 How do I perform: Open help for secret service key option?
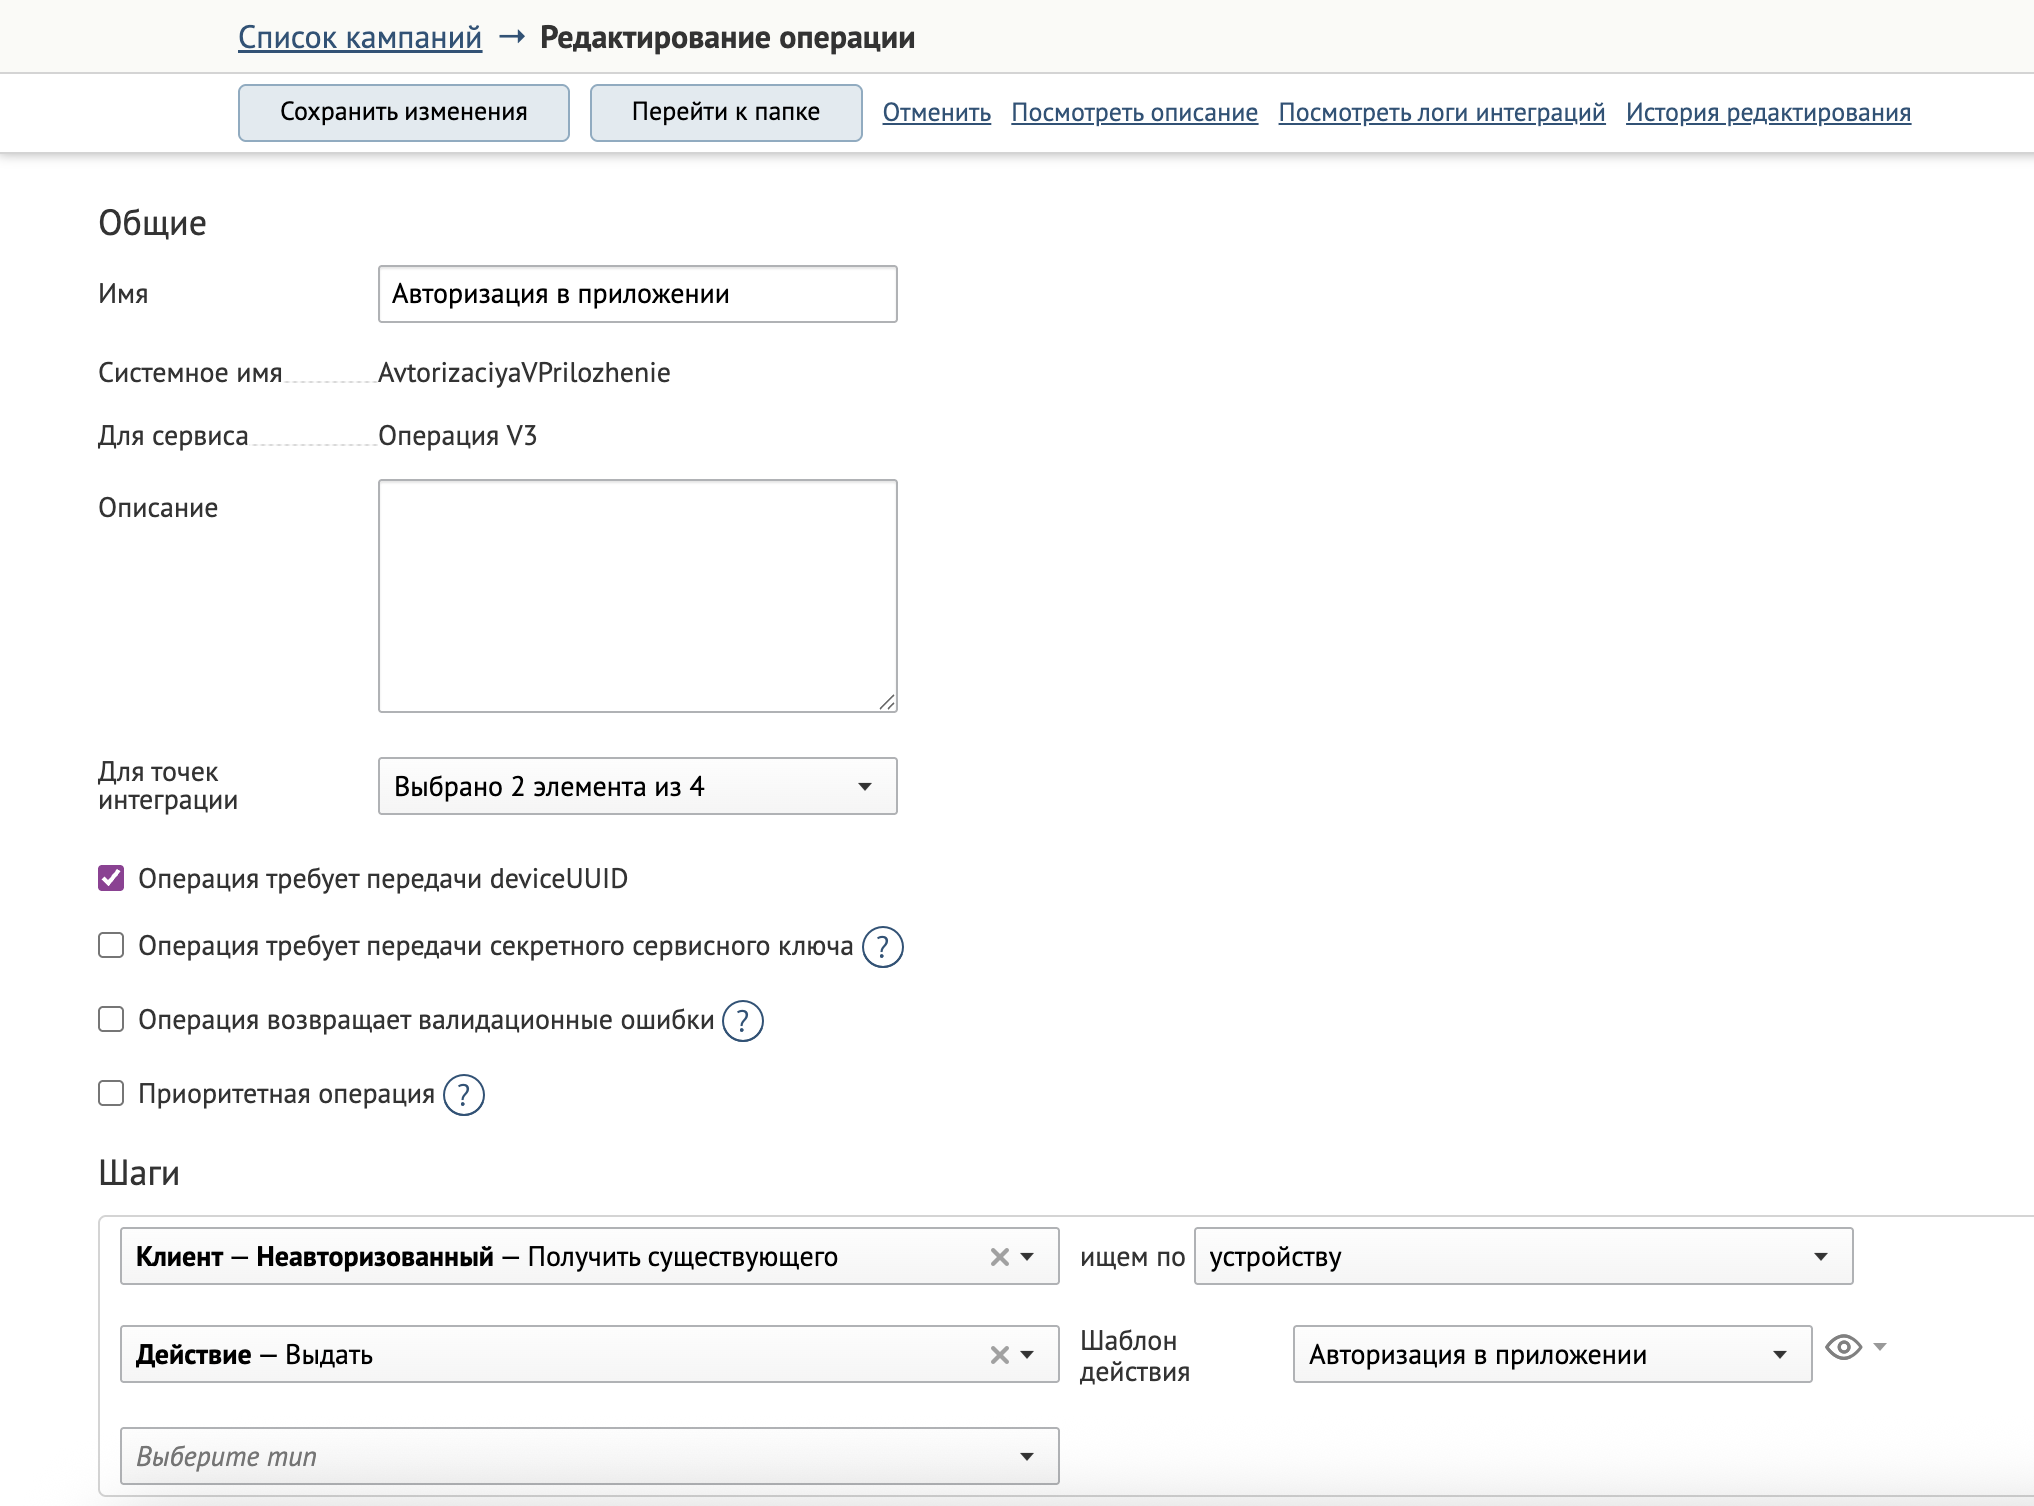tap(882, 947)
